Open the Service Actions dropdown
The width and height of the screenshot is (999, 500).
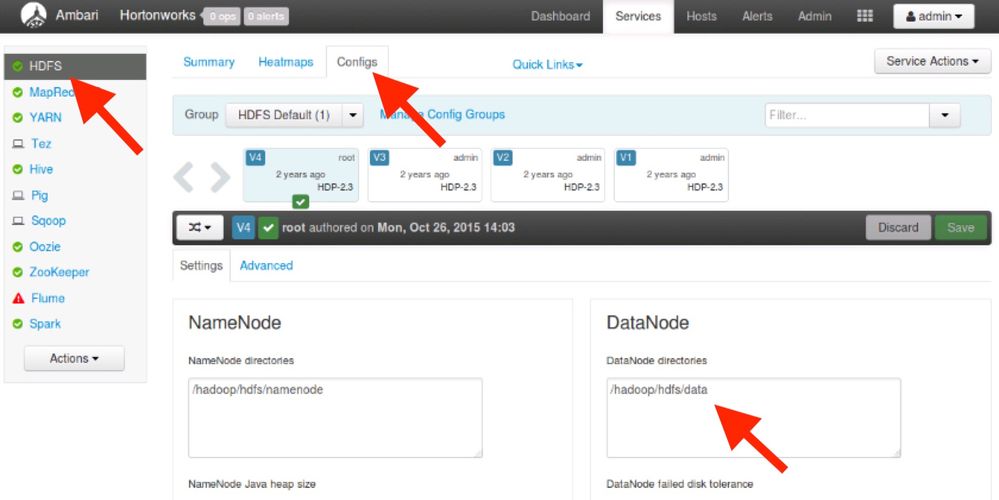(932, 61)
